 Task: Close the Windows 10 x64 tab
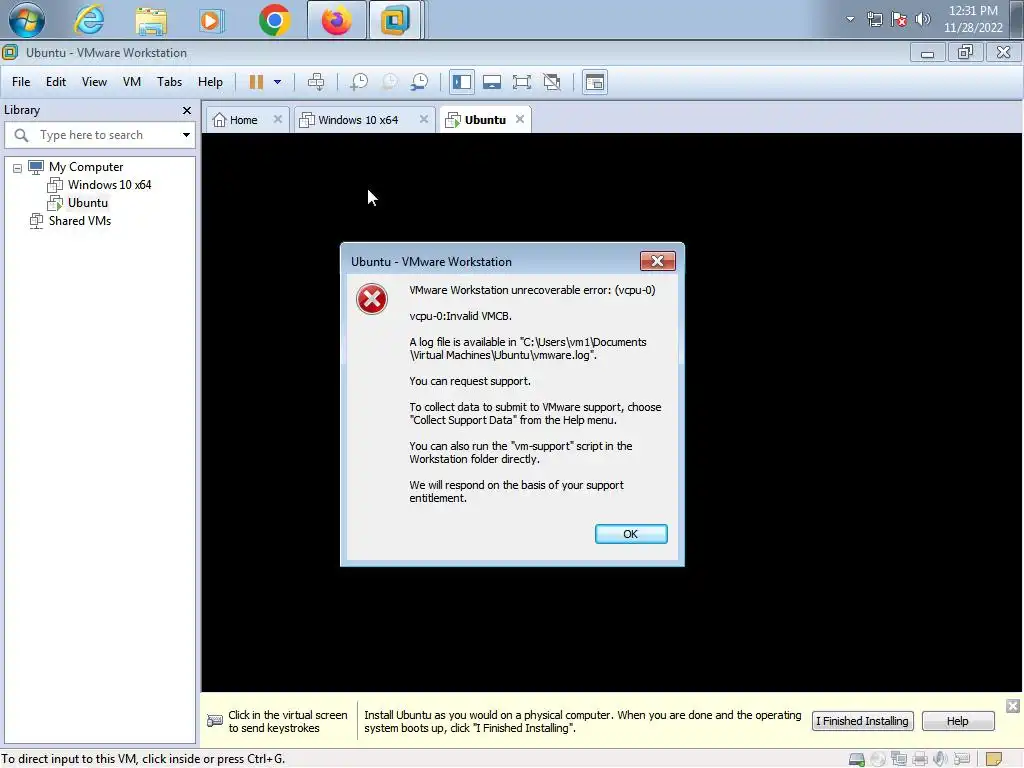(424, 120)
